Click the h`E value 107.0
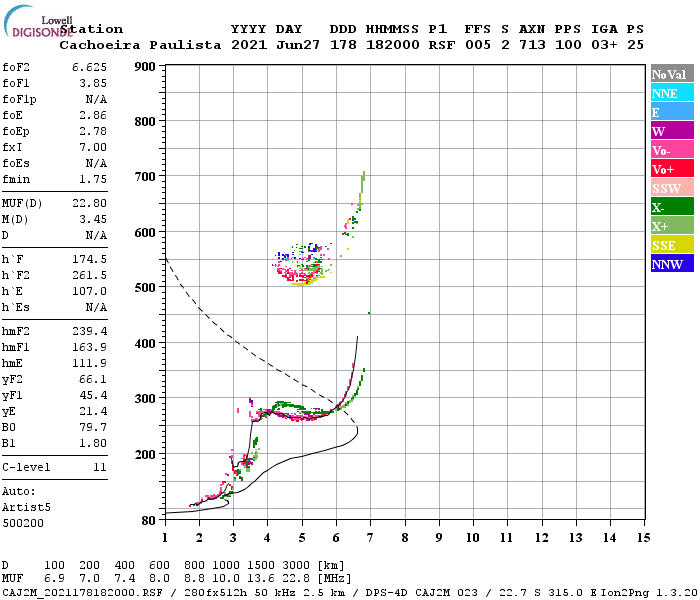 click(89, 291)
